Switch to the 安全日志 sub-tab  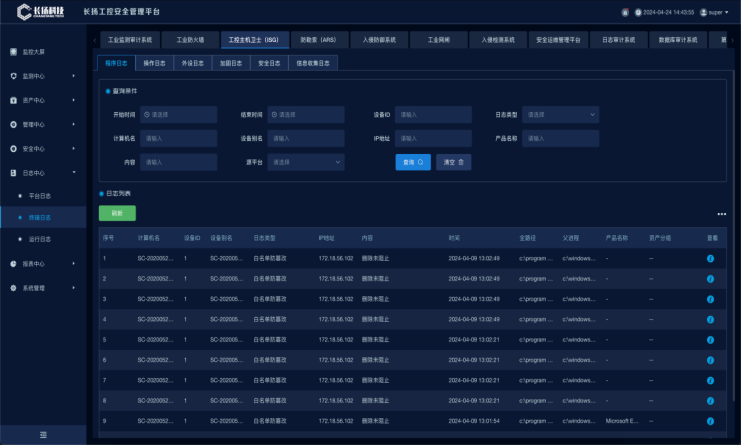click(x=270, y=63)
